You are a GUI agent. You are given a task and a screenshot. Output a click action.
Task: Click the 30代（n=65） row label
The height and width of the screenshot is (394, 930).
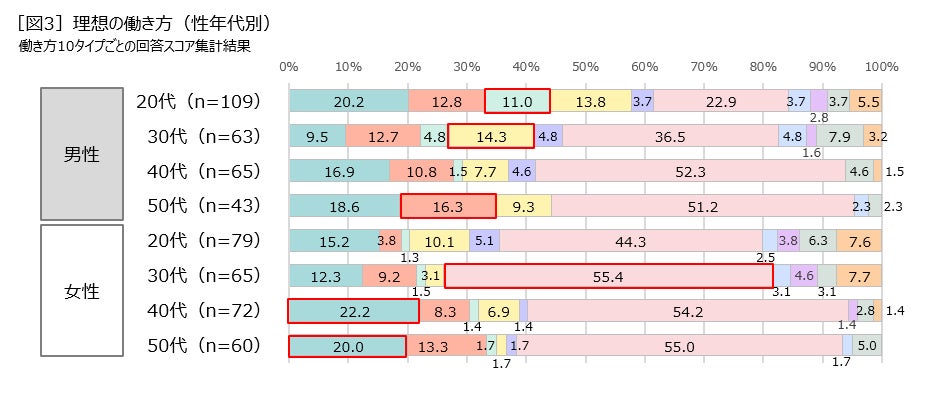tap(204, 276)
